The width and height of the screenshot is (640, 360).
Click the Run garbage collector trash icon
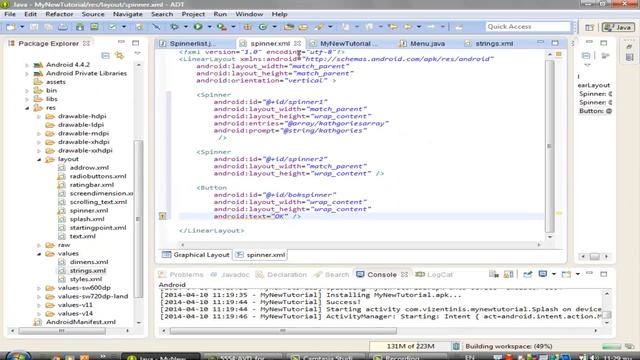tap(456, 346)
